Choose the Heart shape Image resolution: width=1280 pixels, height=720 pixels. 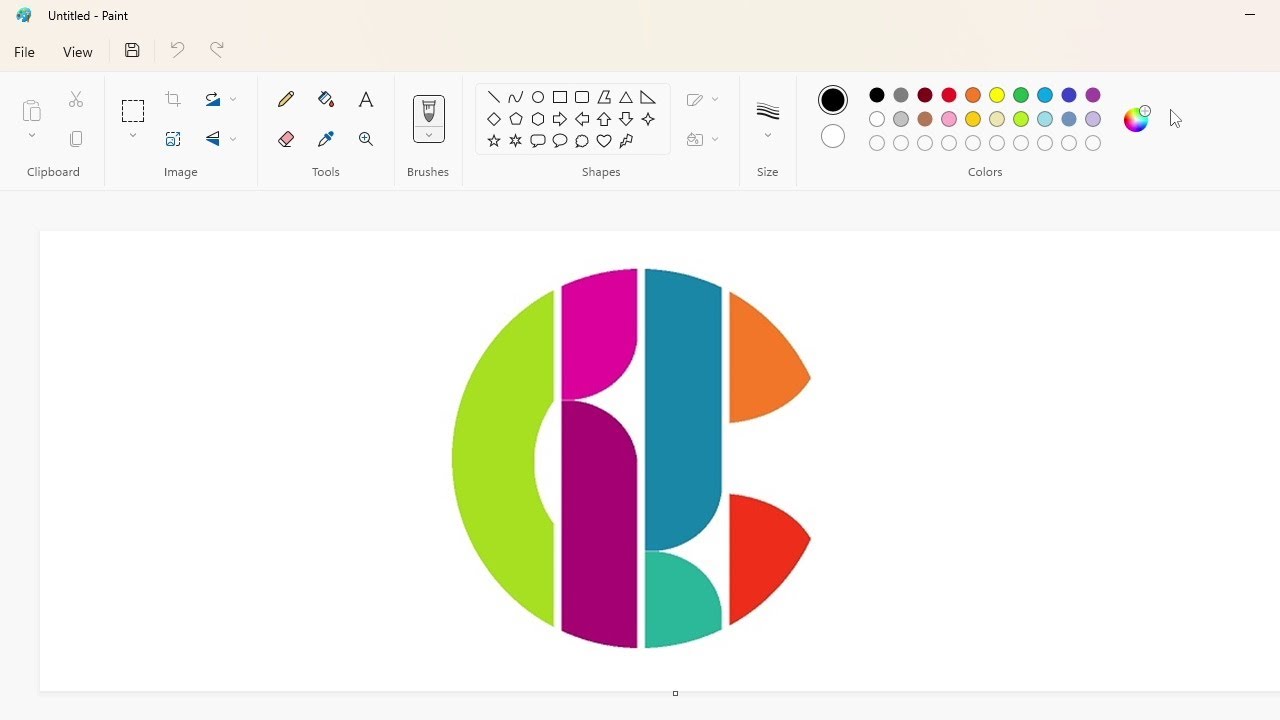point(604,141)
